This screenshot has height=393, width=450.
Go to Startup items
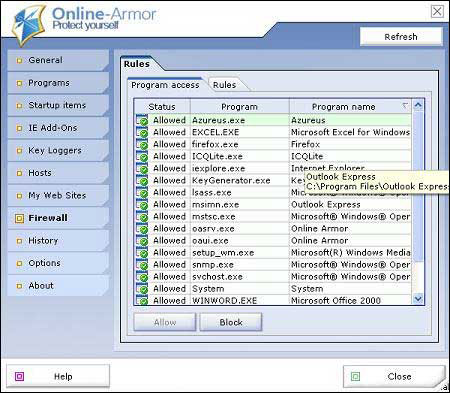[58, 105]
